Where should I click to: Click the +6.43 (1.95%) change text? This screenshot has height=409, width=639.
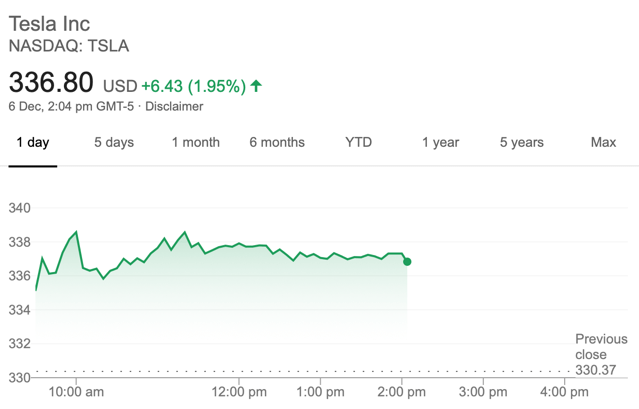[x=193, y=87]
